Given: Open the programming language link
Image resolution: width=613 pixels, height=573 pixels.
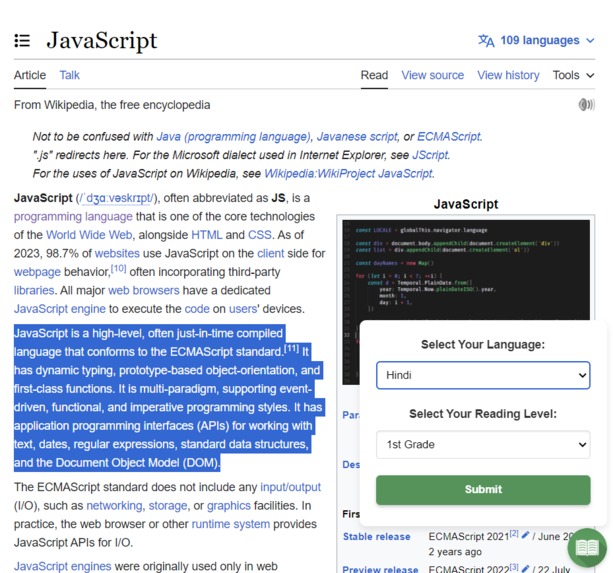Looking at the screenshot, I should pyautogui.click(x=73, y=217).
